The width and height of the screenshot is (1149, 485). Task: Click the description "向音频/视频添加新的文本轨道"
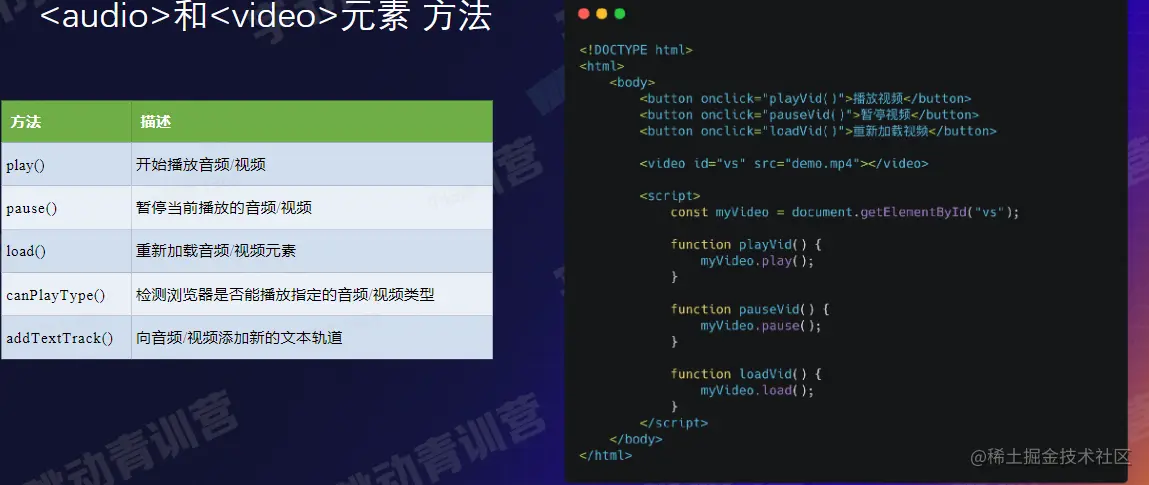(239, 338)
